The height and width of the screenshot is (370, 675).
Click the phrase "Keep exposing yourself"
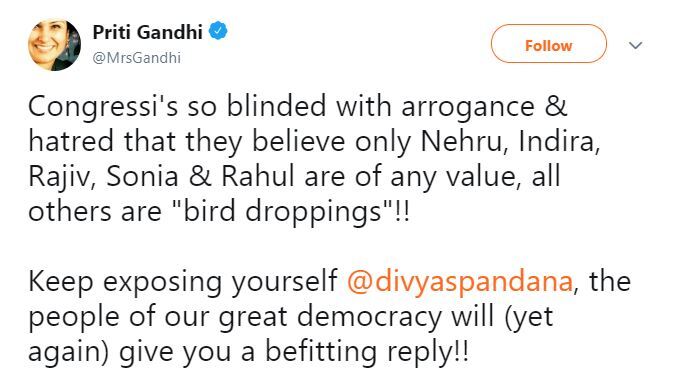183,283
